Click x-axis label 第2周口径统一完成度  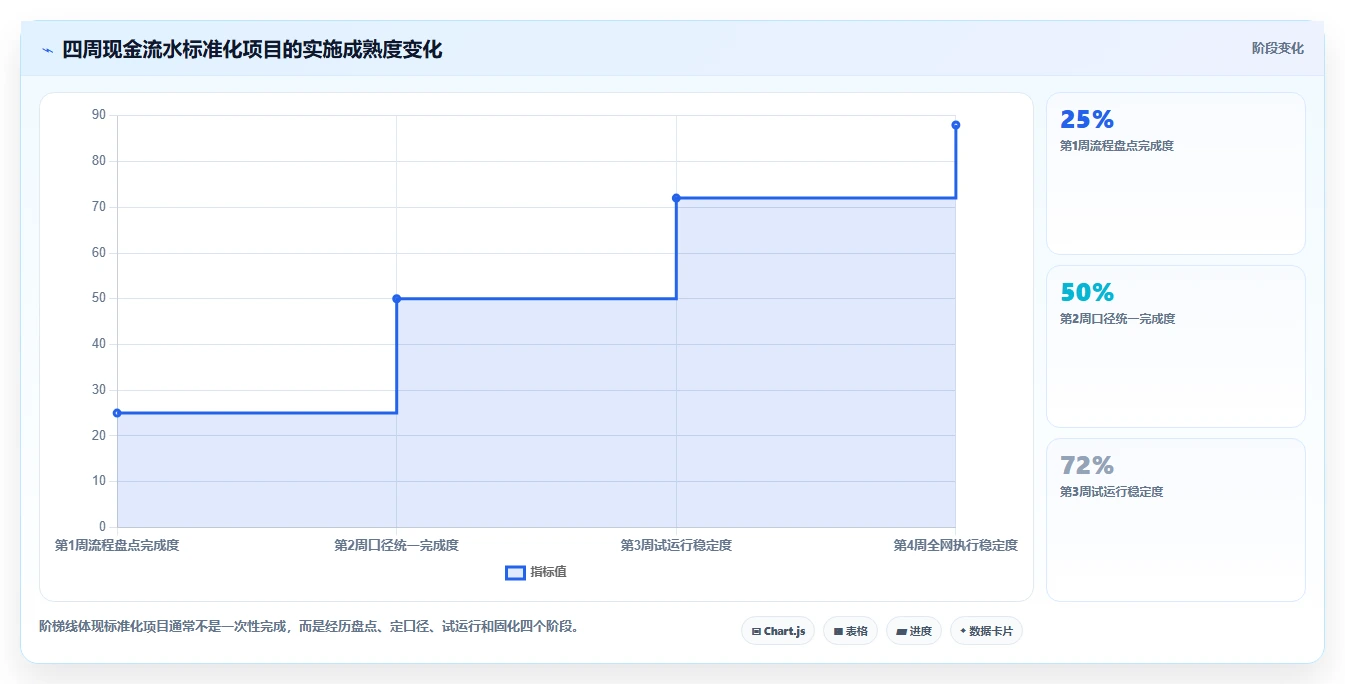tap(397, 545)
